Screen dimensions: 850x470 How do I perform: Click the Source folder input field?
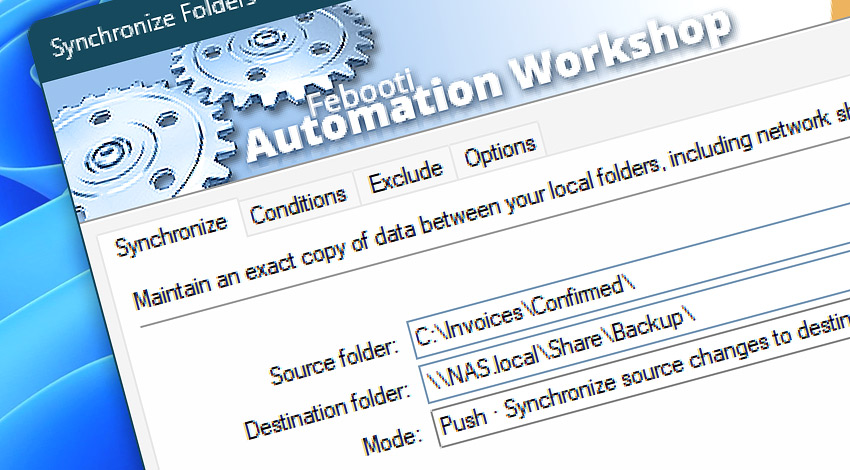tap(629, 283)
